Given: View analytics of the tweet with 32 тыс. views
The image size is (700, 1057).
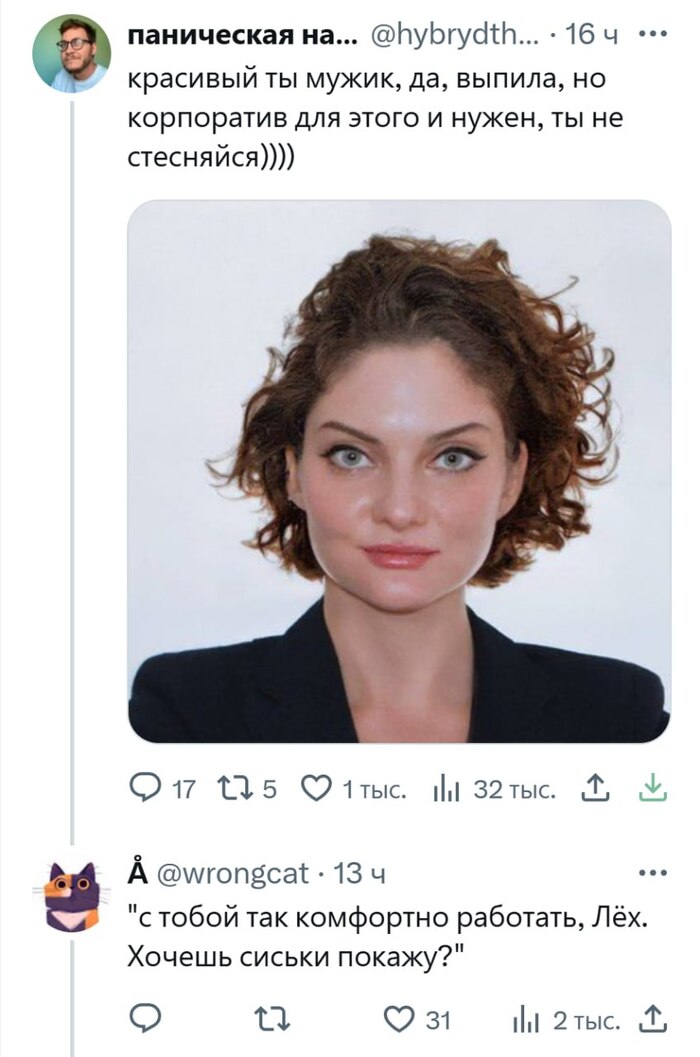Looking at the screenshot, I should click(445, 790).
